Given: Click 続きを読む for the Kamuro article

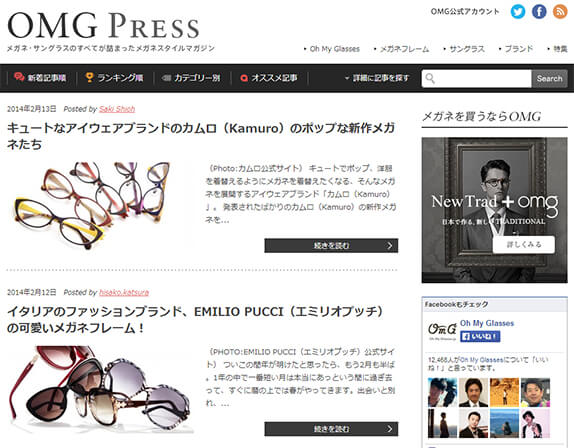Looking at the screenshot, I should tap(331, 246).
